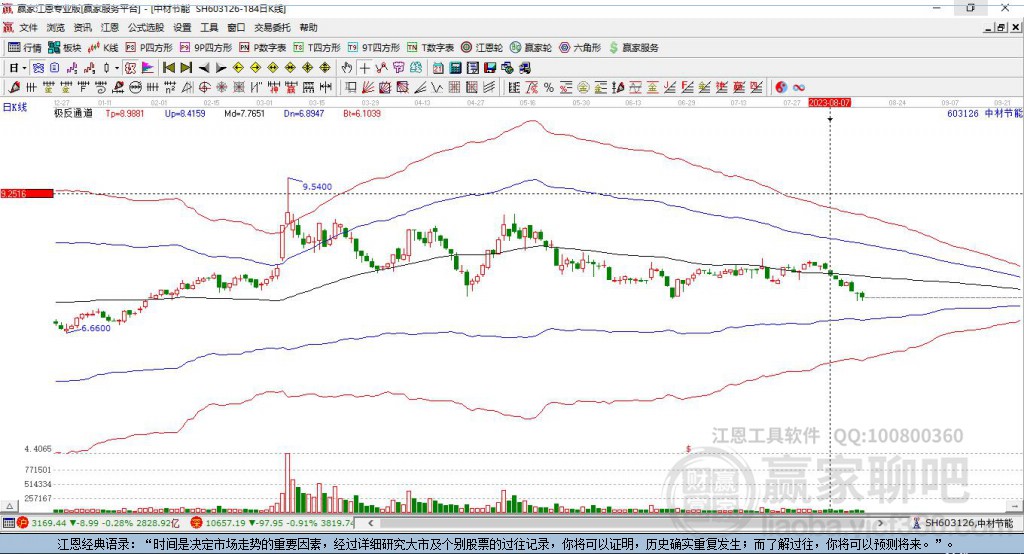This screenshot has height=554, width=1024.
Task: Click the colorful flag chart icon
Action: pyautogui.click(x=148, y=68)
